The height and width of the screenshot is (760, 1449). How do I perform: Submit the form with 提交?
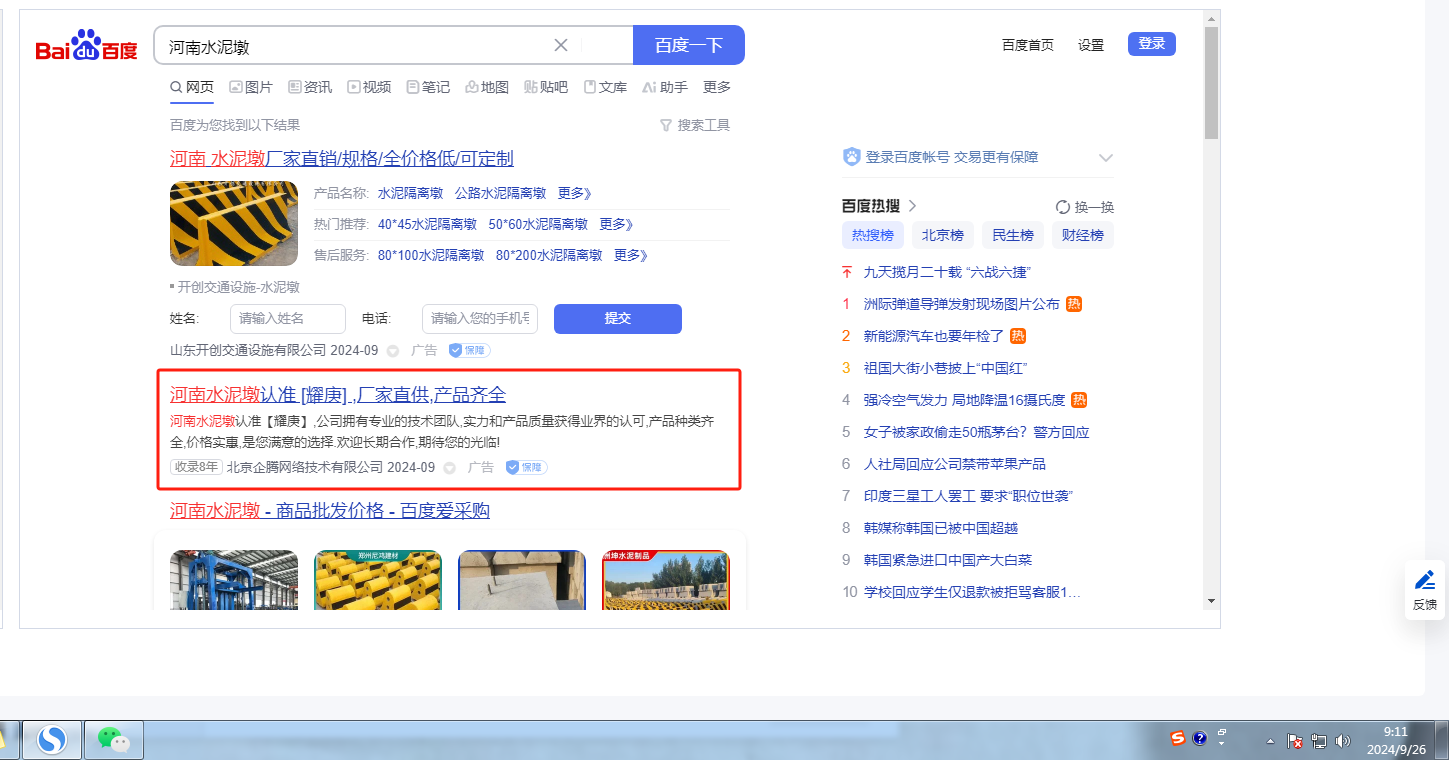[618, 319]
